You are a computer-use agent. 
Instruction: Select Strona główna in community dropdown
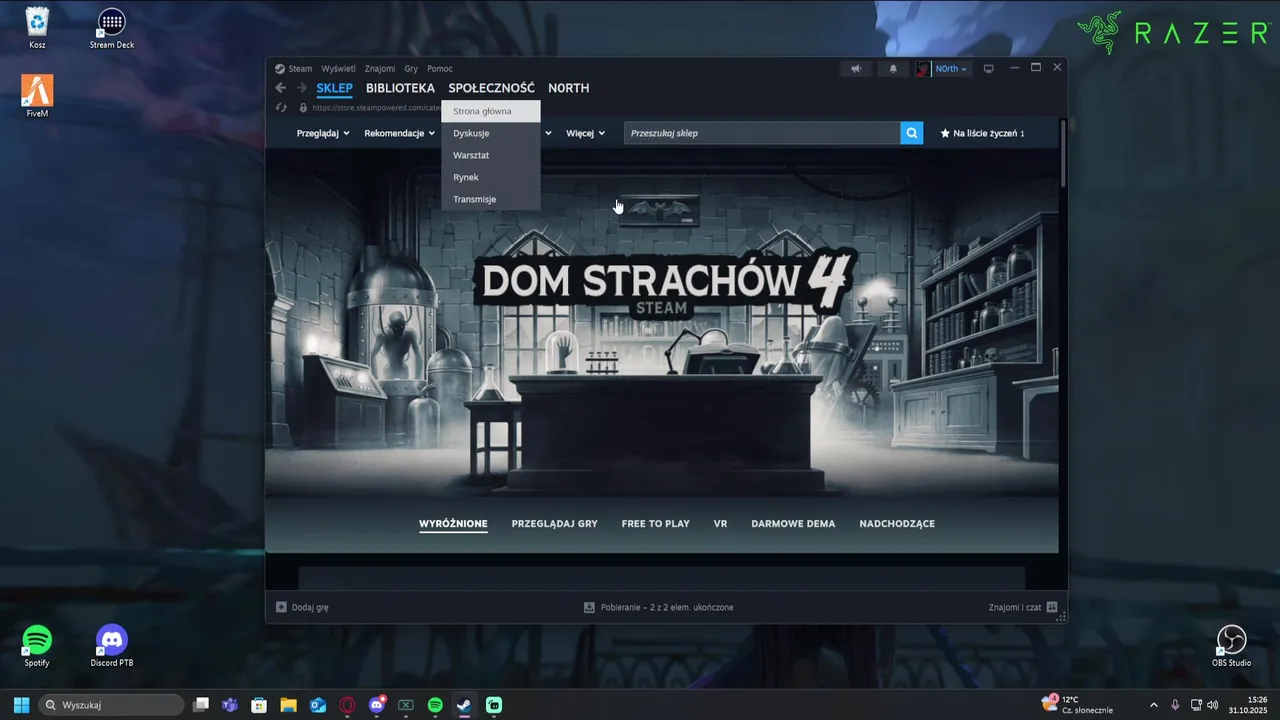[x=490, y=111]
